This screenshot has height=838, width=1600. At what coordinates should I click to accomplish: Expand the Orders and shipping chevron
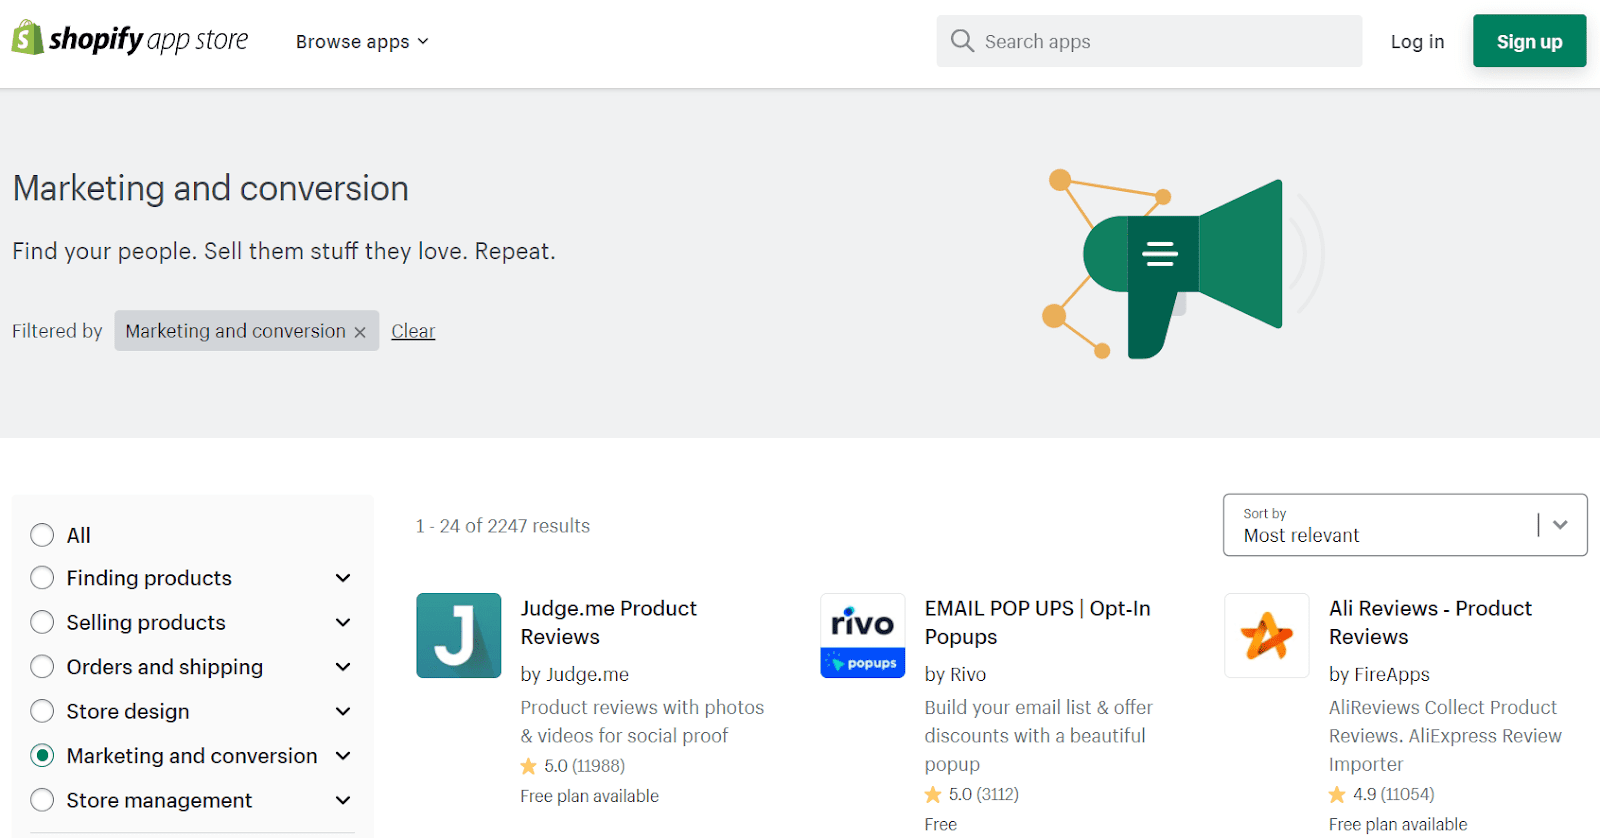pyautogui.click(x=343, y=666)
